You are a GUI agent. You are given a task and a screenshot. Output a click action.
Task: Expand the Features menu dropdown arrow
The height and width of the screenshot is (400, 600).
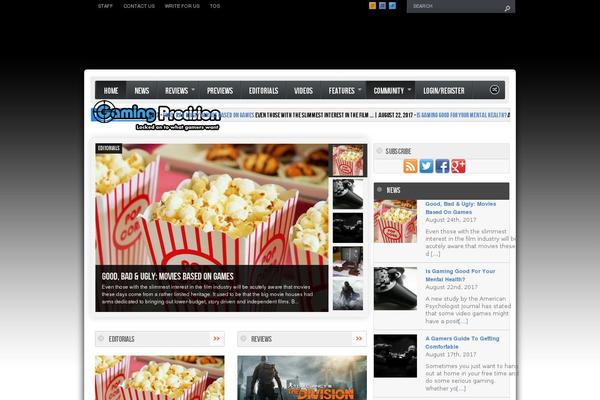[x=360, y=90]
